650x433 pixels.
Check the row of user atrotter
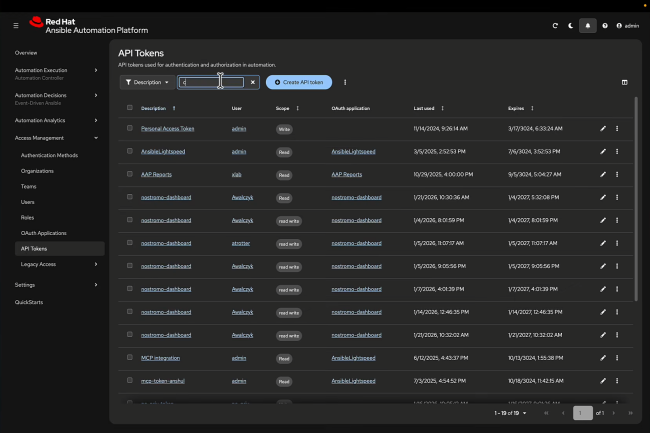click(130, 243)
